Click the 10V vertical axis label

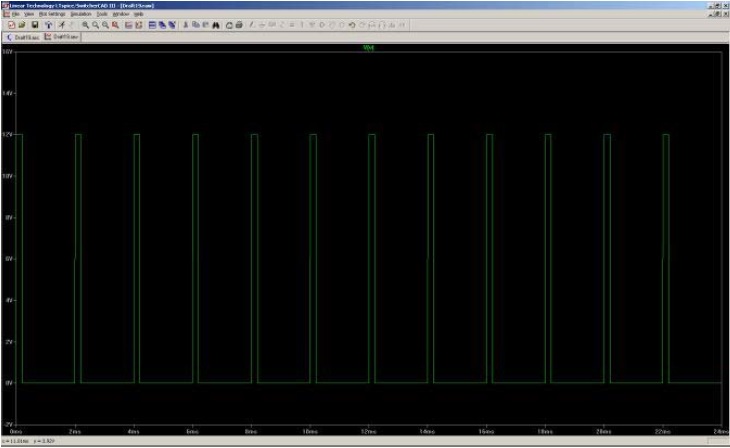7,176
